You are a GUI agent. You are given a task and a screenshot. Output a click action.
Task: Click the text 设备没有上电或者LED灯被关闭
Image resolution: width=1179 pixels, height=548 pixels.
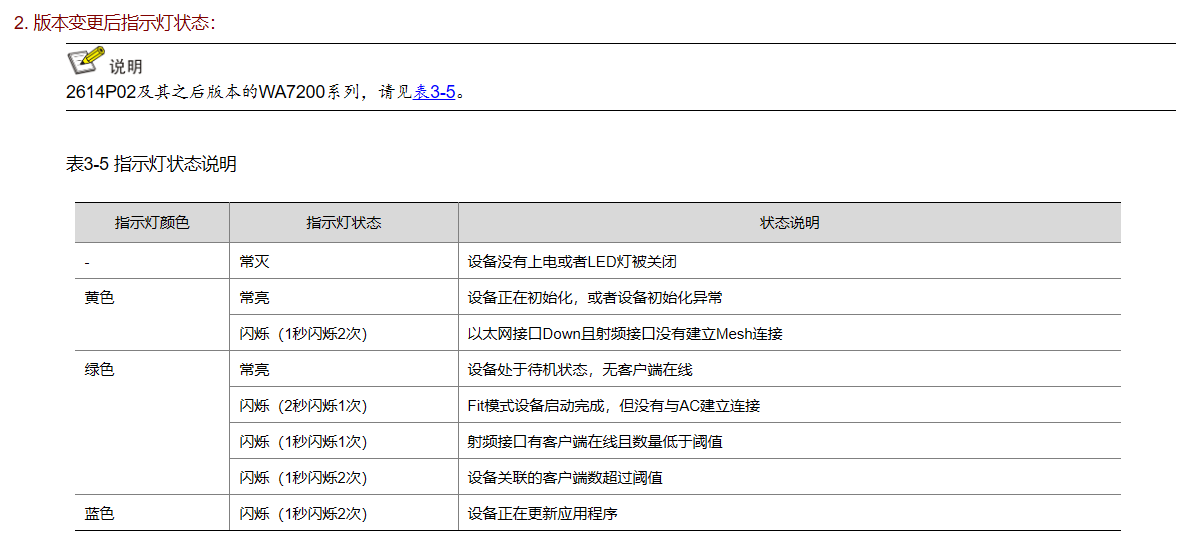click(x=572, y=261)
